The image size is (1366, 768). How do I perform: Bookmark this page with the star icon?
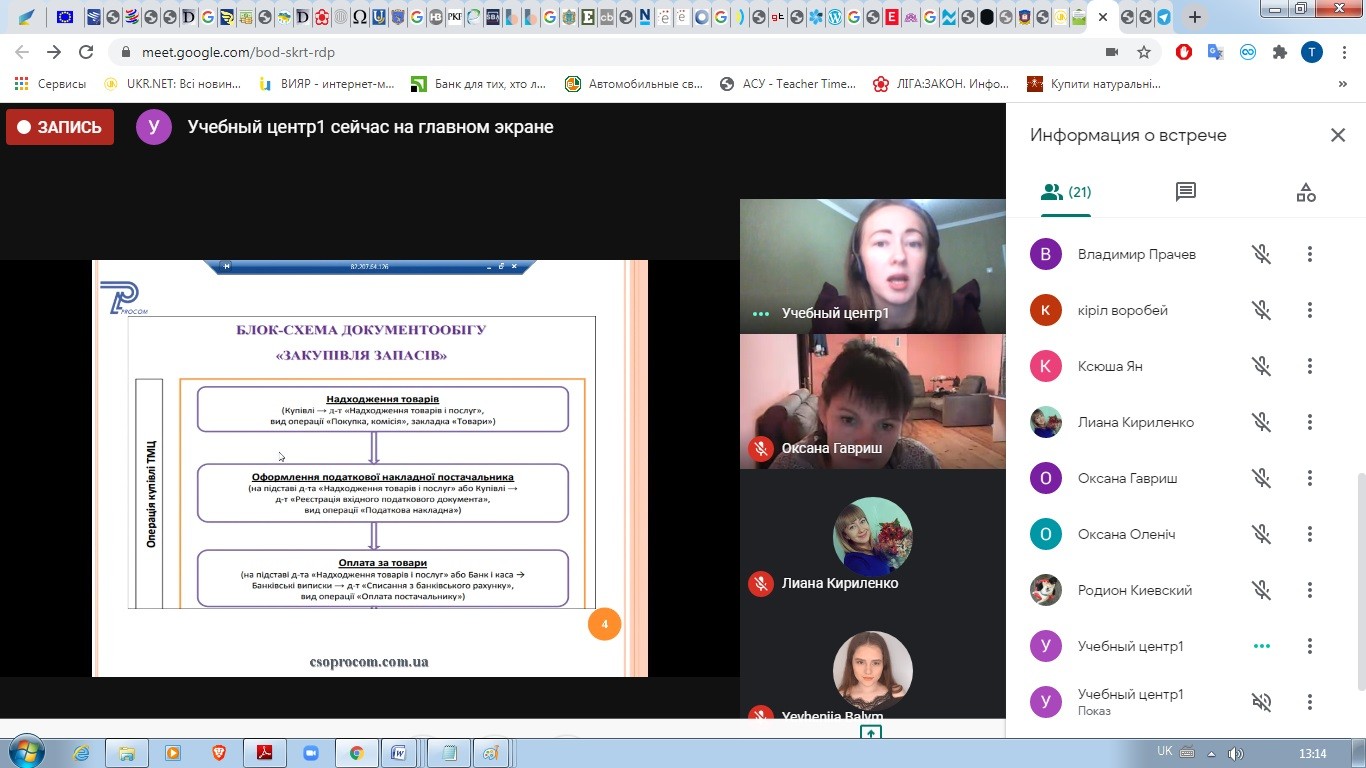click(x=1144, y=52)
